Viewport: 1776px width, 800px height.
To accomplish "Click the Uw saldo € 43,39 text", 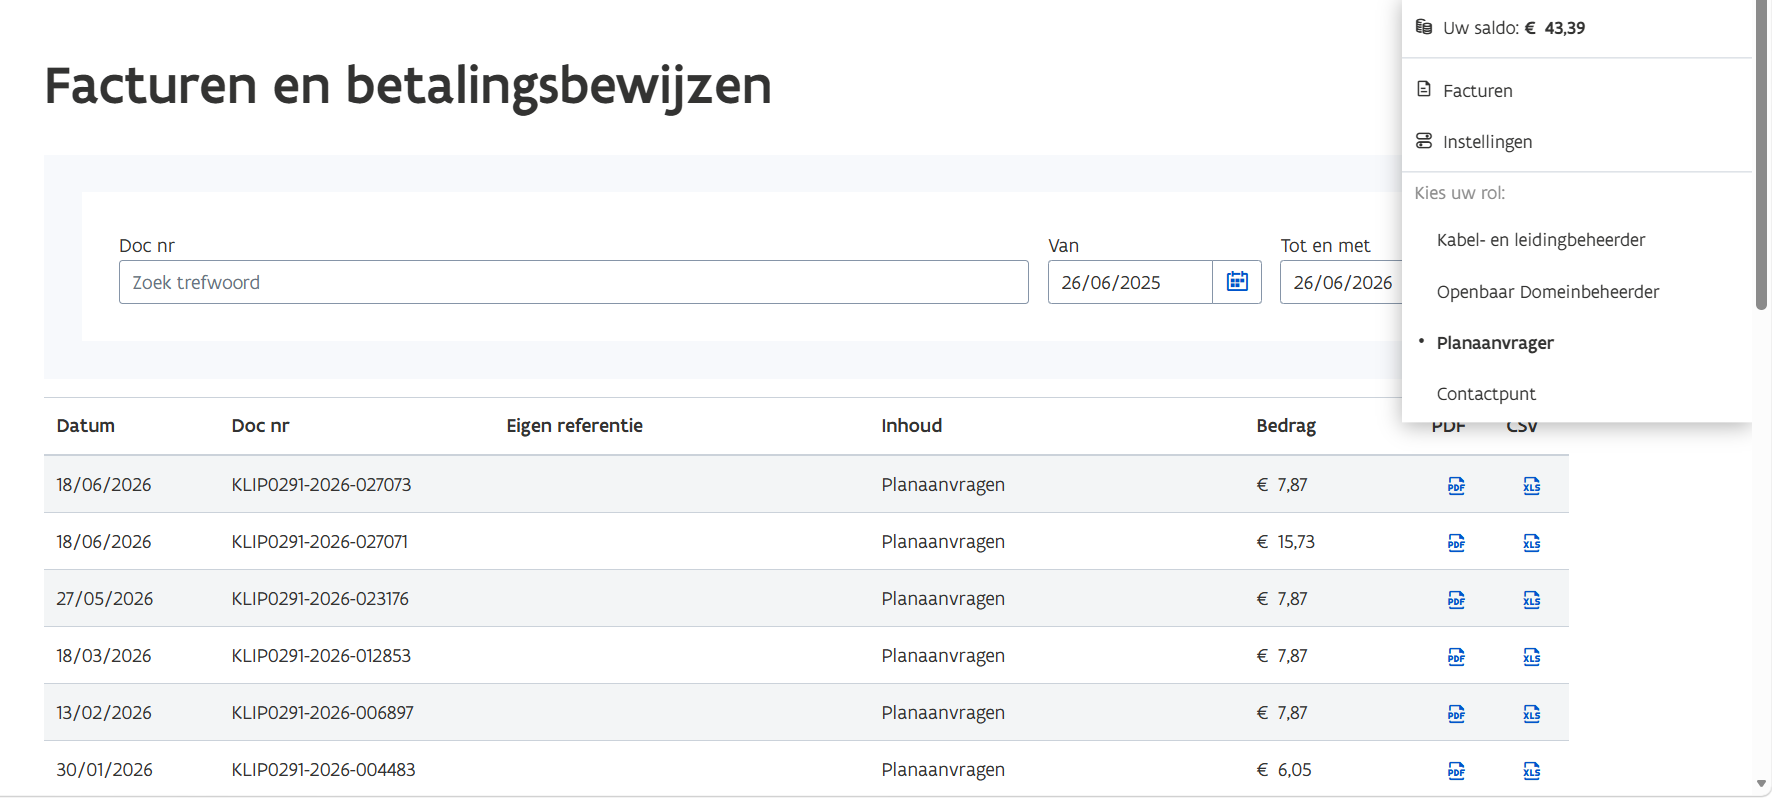I will coord(1514,28).
